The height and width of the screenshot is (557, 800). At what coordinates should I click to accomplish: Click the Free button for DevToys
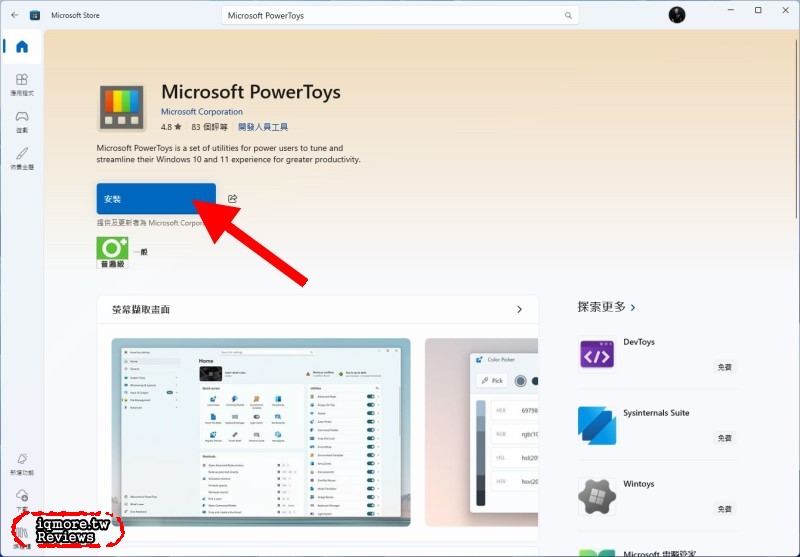click(724, 367)
